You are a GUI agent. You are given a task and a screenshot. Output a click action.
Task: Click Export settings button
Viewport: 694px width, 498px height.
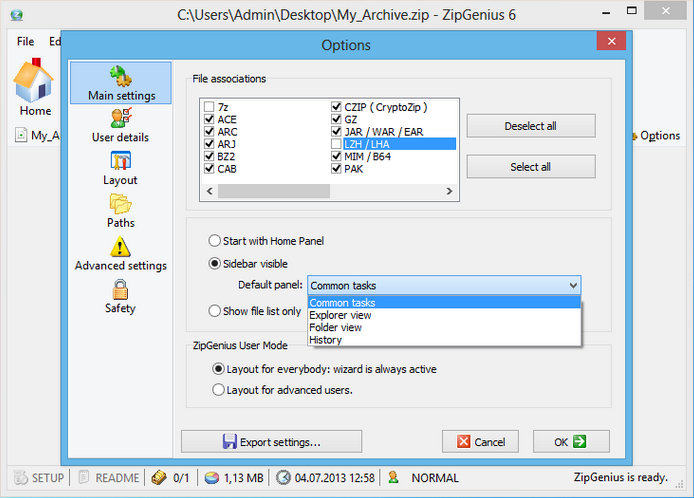point(271,442)
